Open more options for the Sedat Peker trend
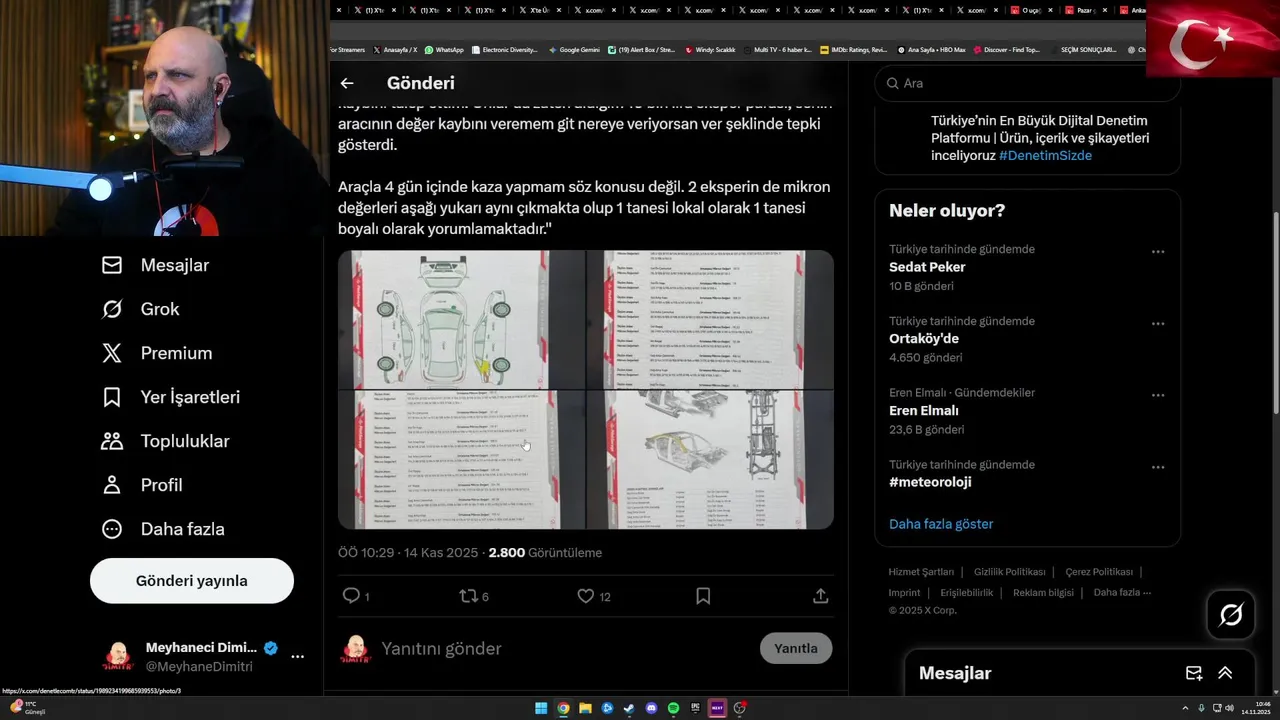This screenshot has width=1280, height=720. [1158, 252]
